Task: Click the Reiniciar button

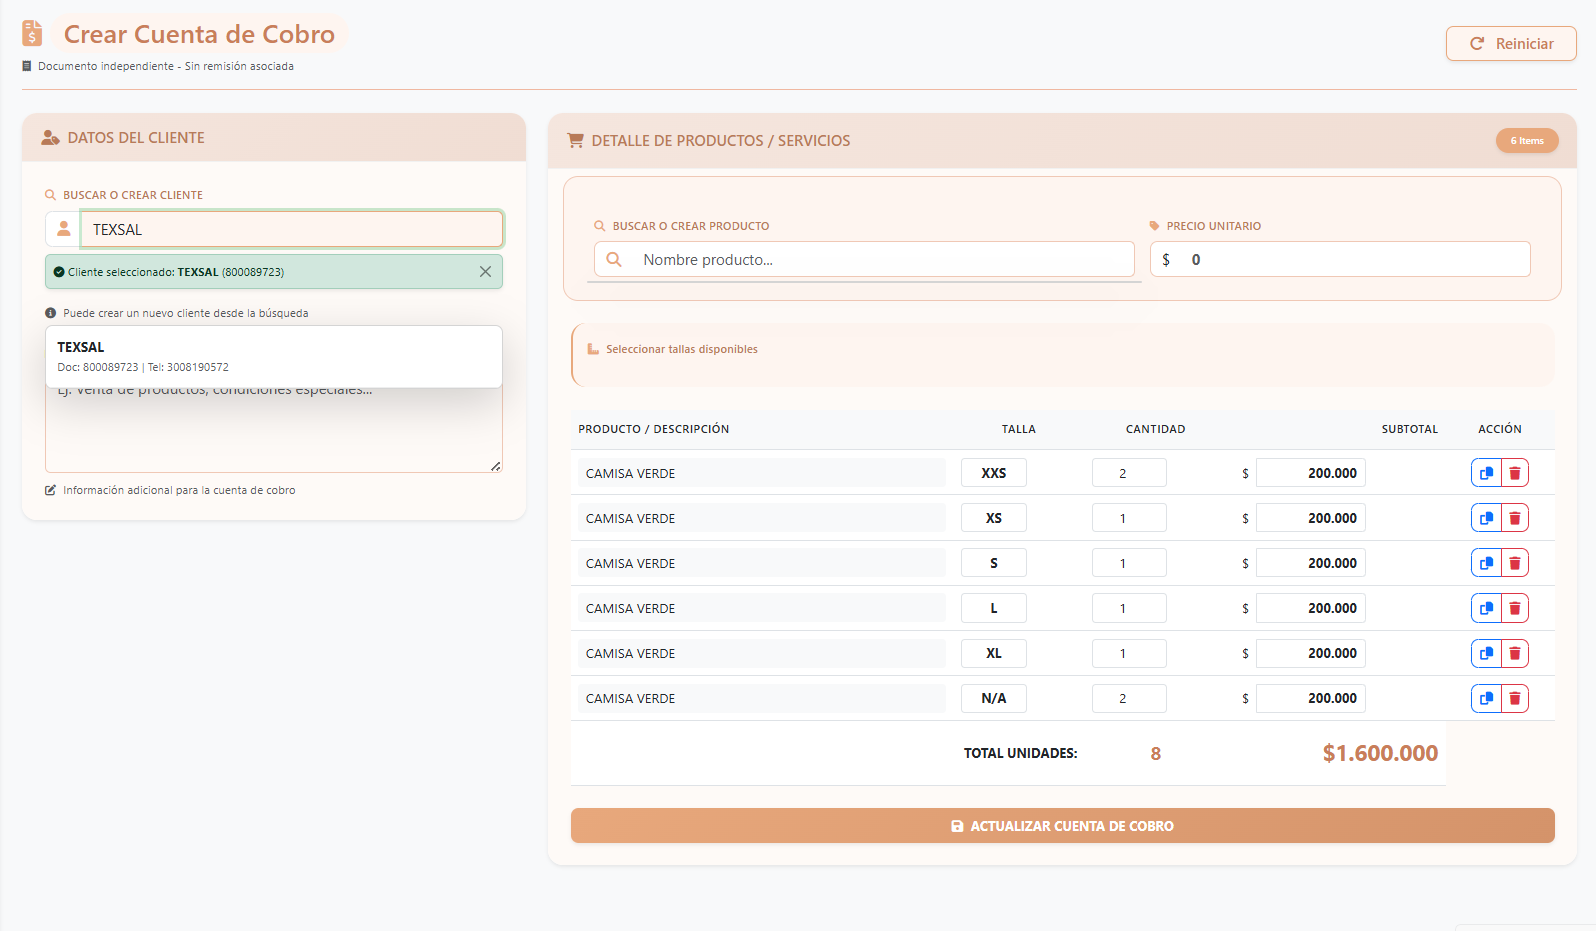Action: pos(1511,44)
